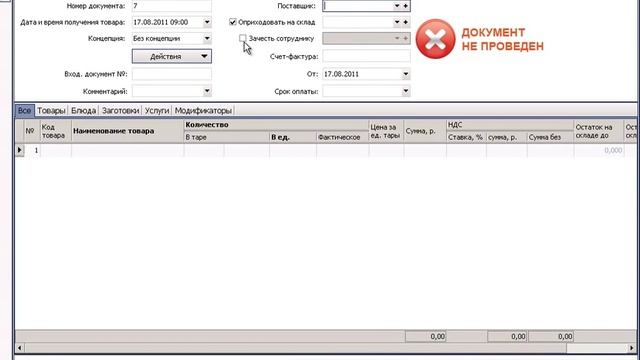Image resolution: width=640 pixels, height=360 pixels.
Task: Click the Счет-фактура input field
Action: pyautogui.click(x=366, y=56)
